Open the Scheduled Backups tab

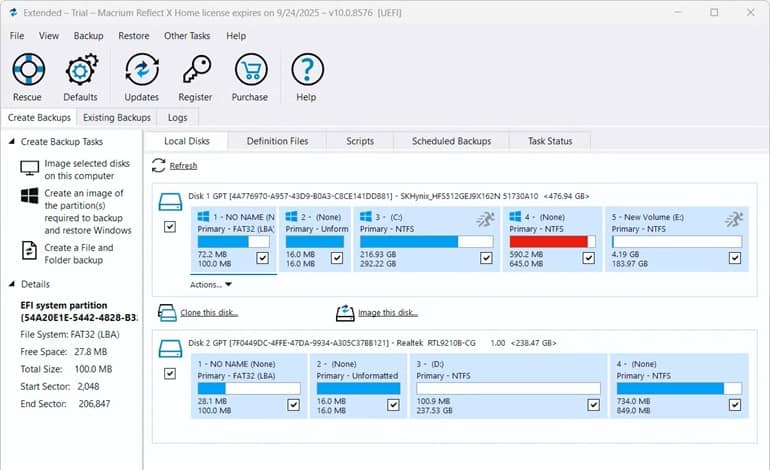point(451,141)
